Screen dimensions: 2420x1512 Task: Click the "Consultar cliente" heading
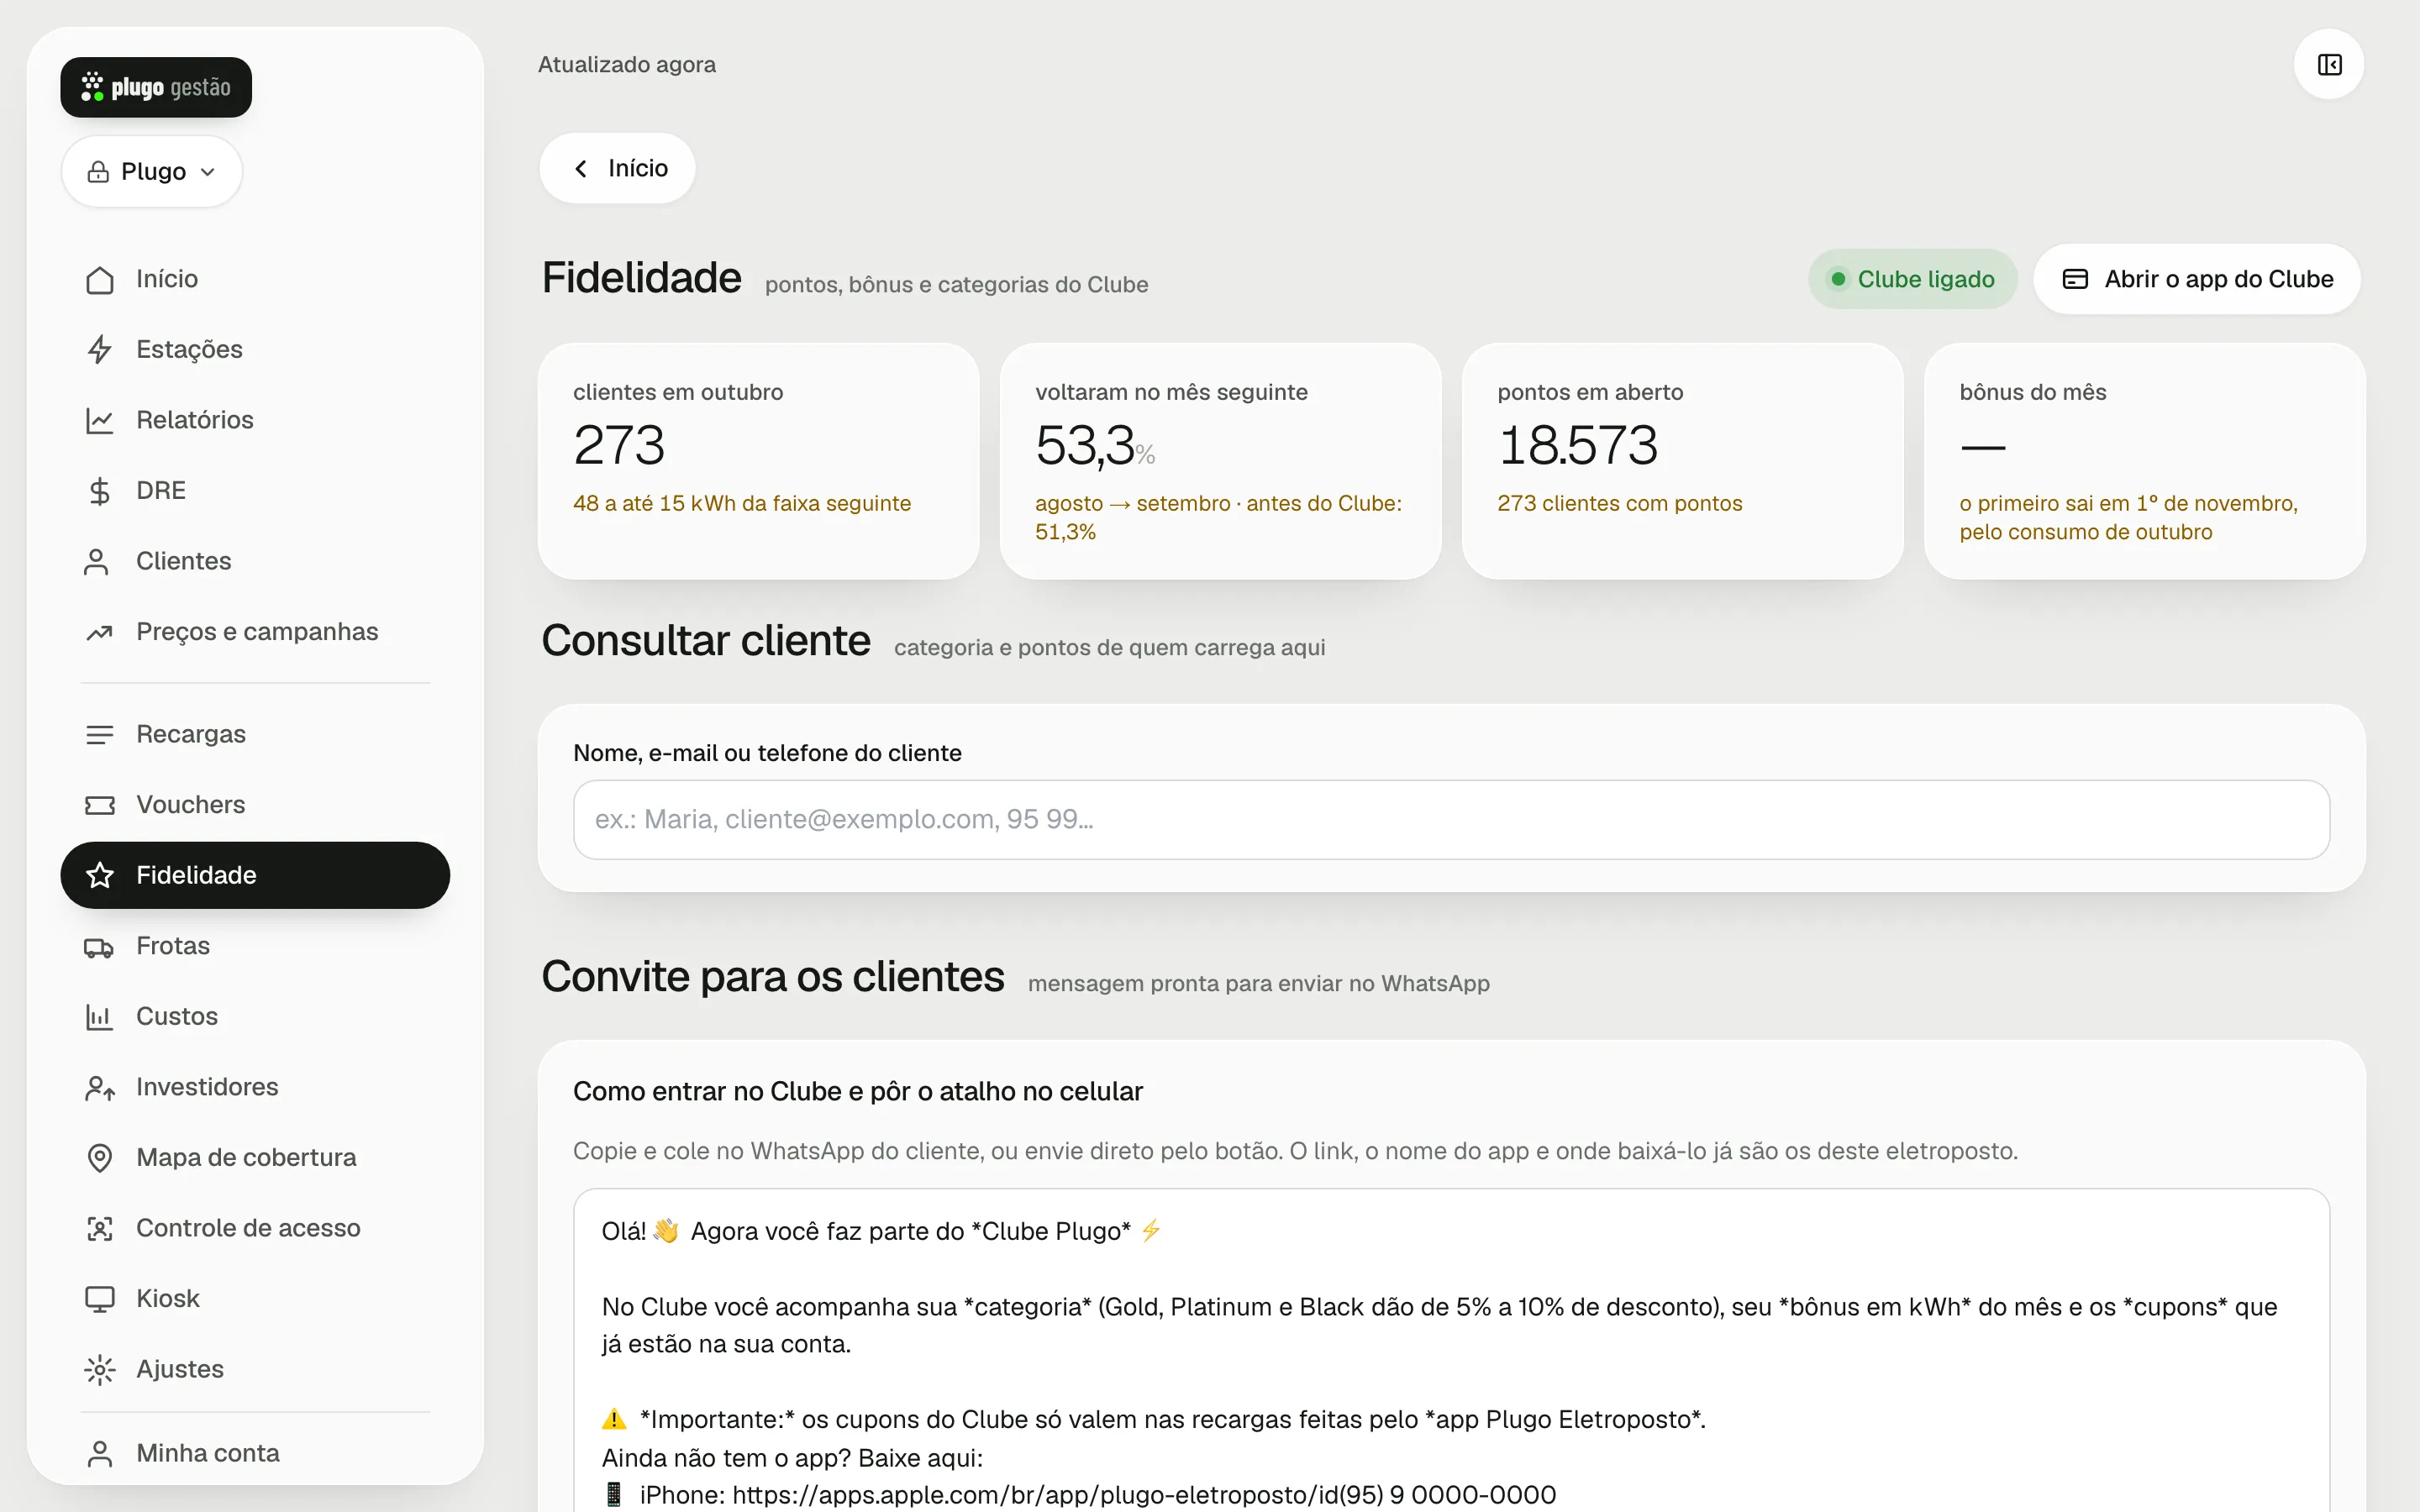(x=705, y=641)
